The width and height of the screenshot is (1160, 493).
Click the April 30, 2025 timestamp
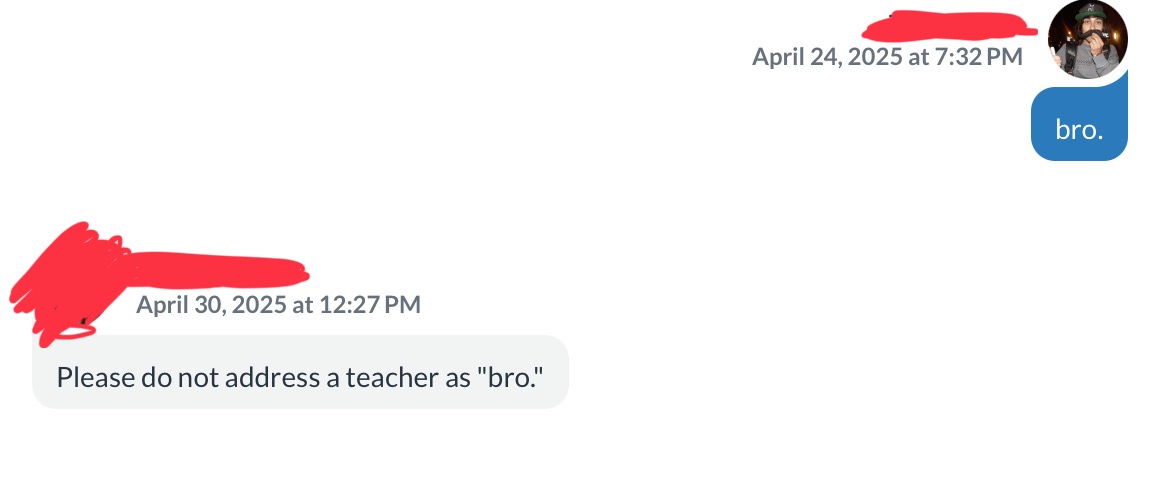coord(278,304)
